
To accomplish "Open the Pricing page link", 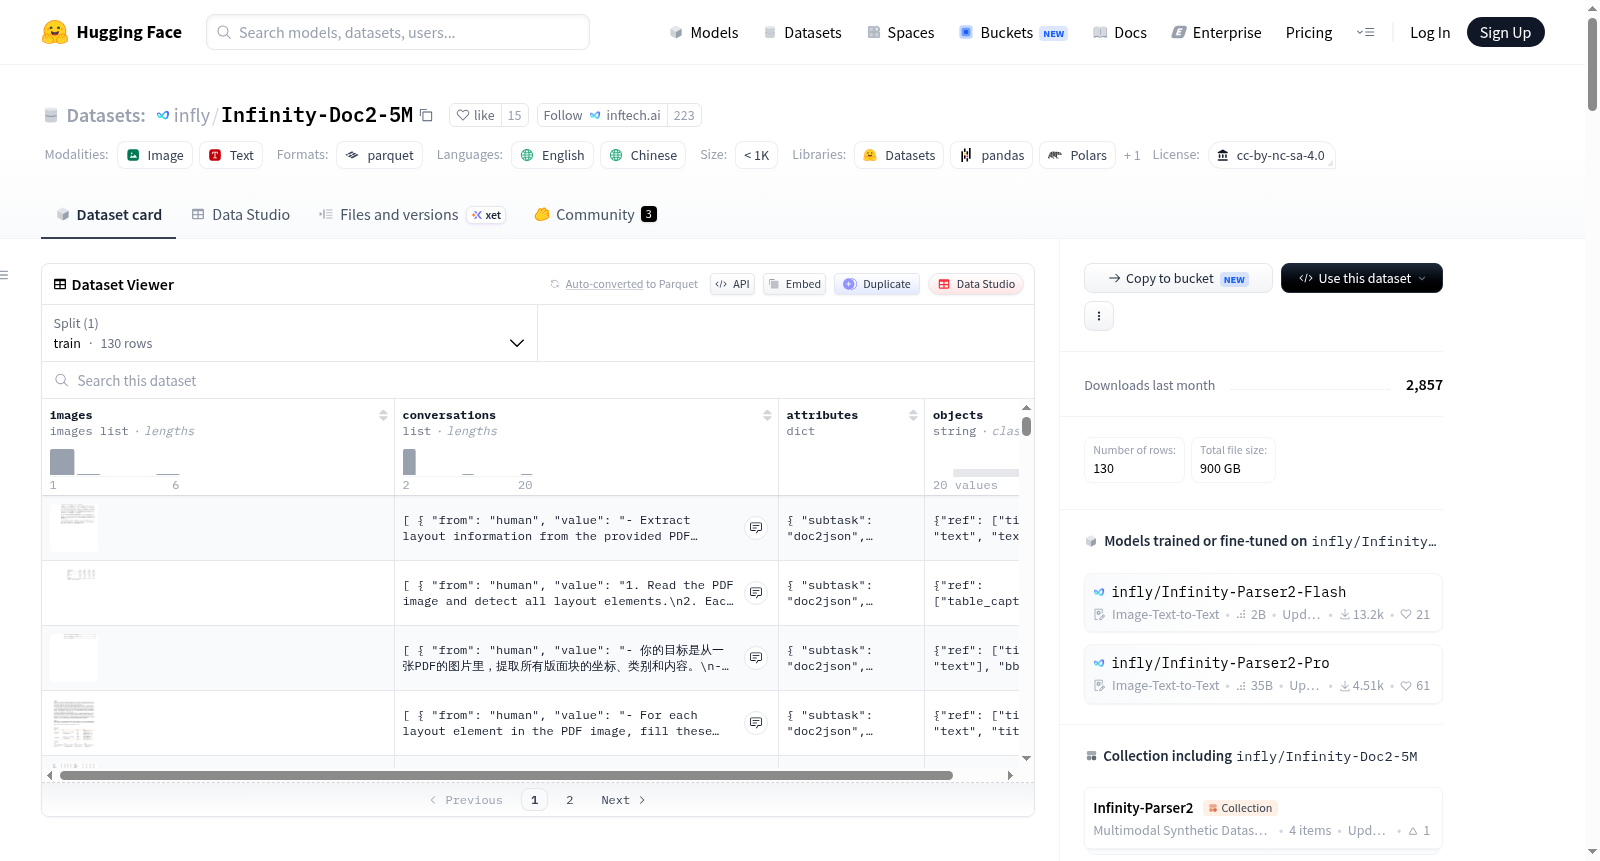I will pyautogui.click(x=1309, y=32).
